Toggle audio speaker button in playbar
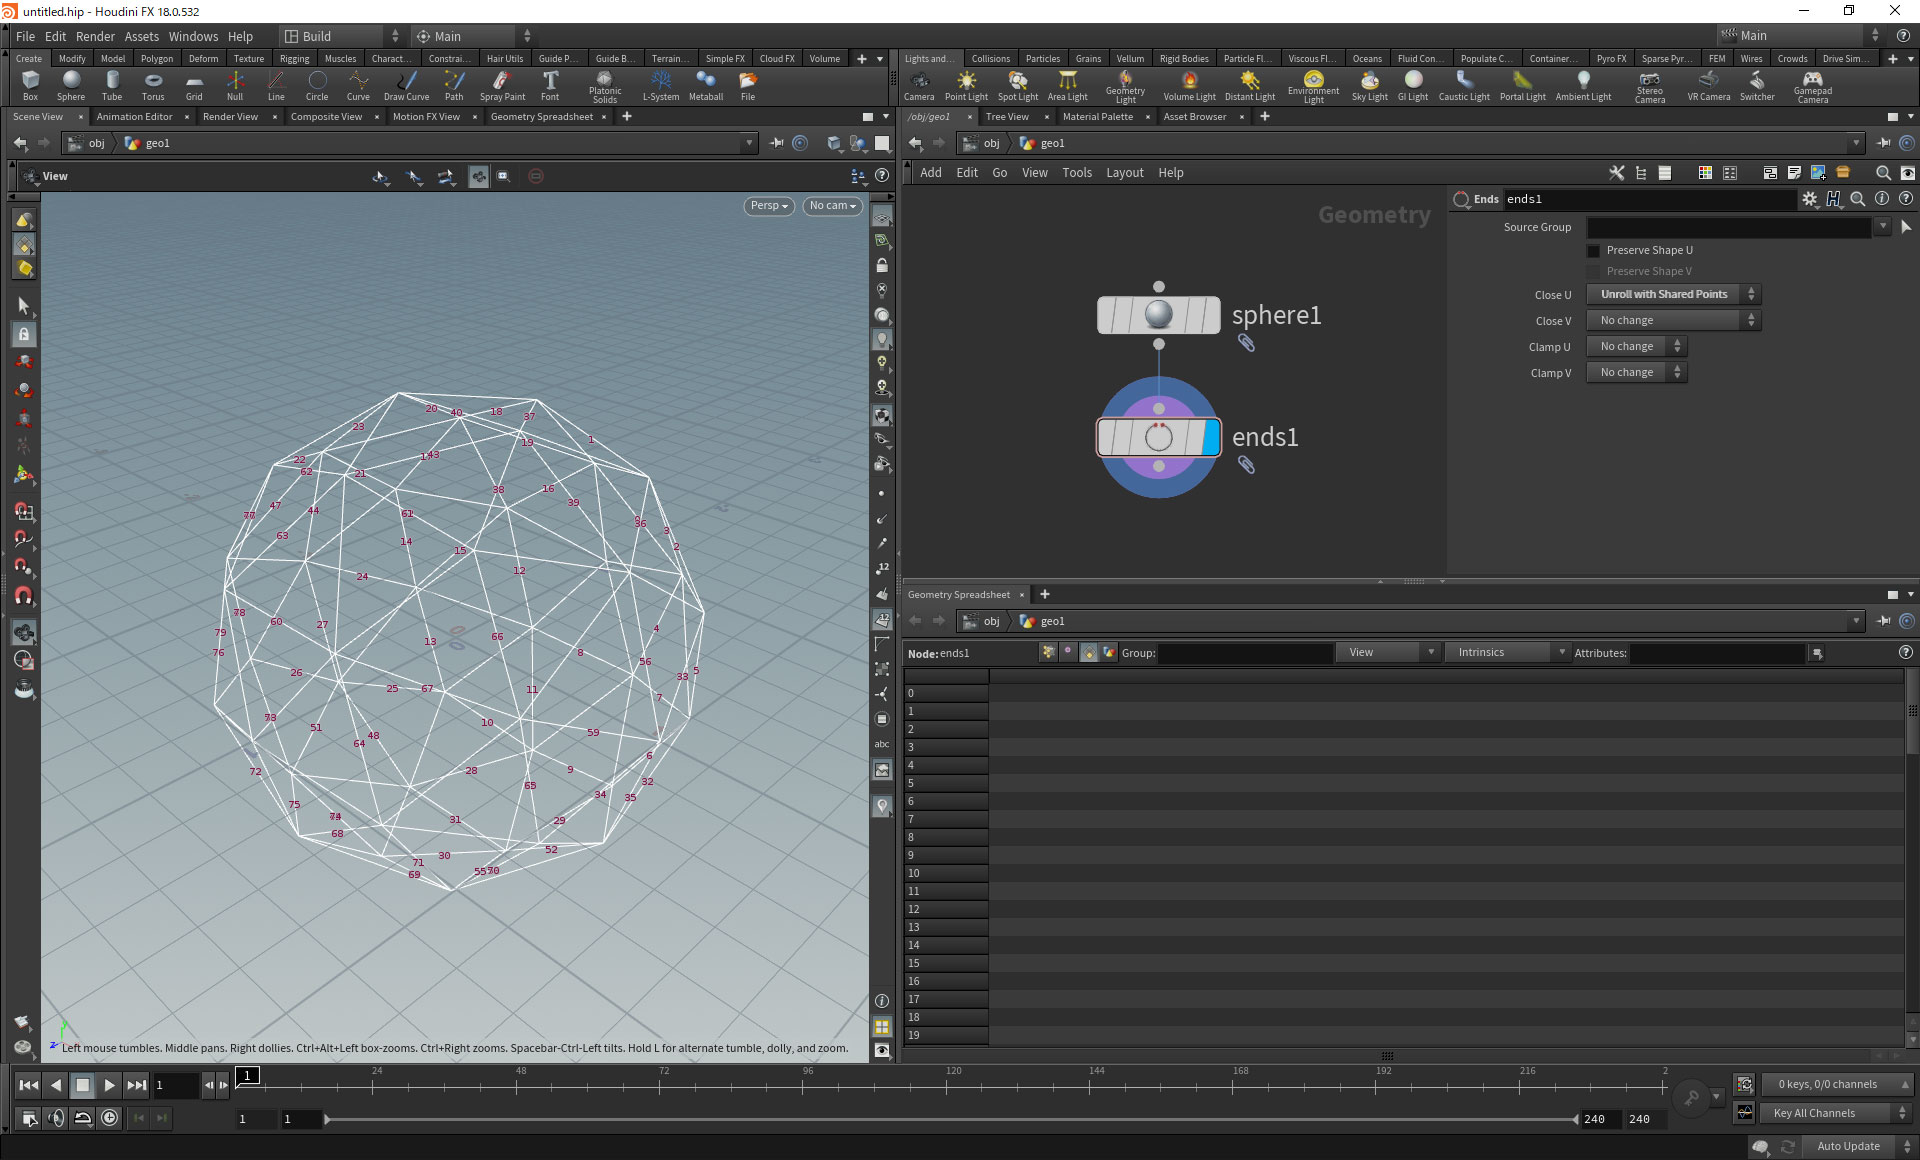The width and height of the screenshot is (1920, 1160). pos(56,1118)
